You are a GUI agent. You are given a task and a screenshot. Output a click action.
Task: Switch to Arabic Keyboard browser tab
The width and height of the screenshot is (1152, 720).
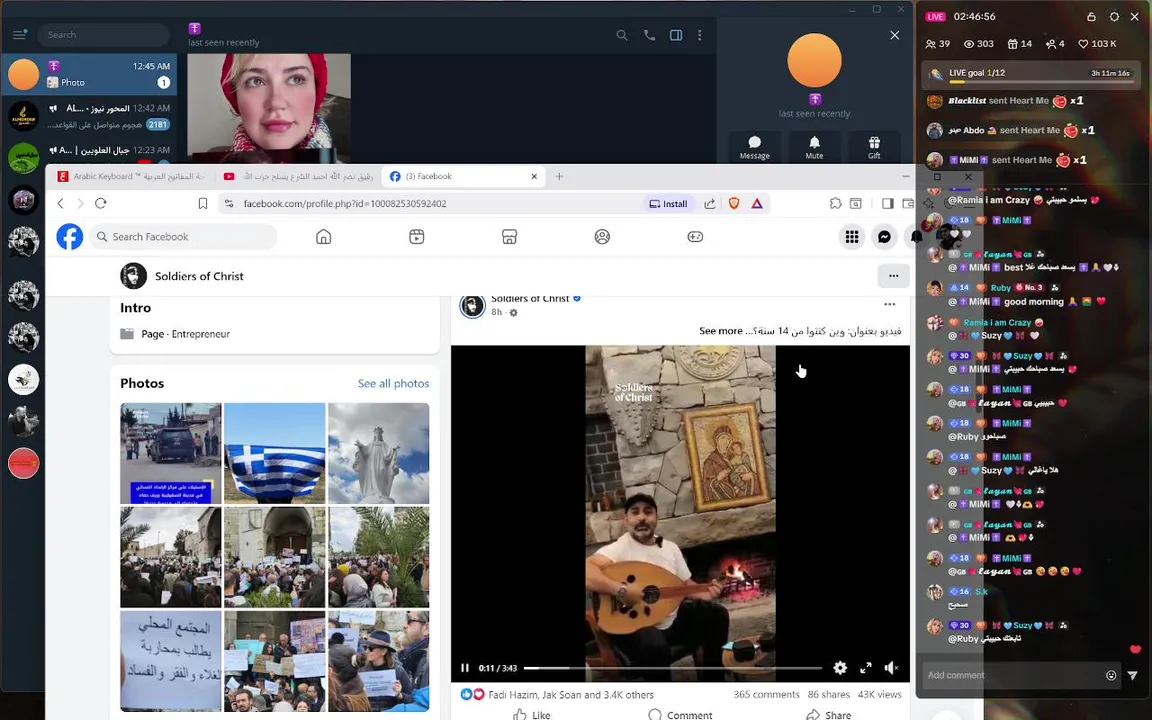click(132, 176)
